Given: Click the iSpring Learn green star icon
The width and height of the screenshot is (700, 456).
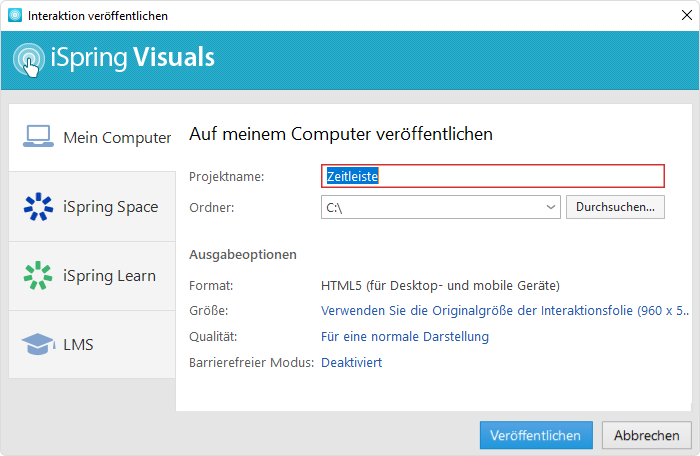Looking at the screenshot, I should coord(38,276).
